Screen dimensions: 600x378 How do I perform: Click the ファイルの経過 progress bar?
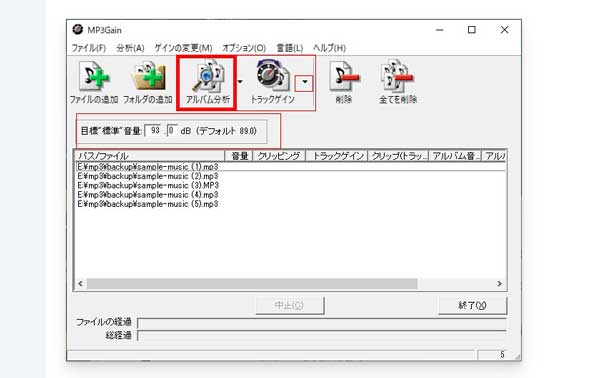322,323
